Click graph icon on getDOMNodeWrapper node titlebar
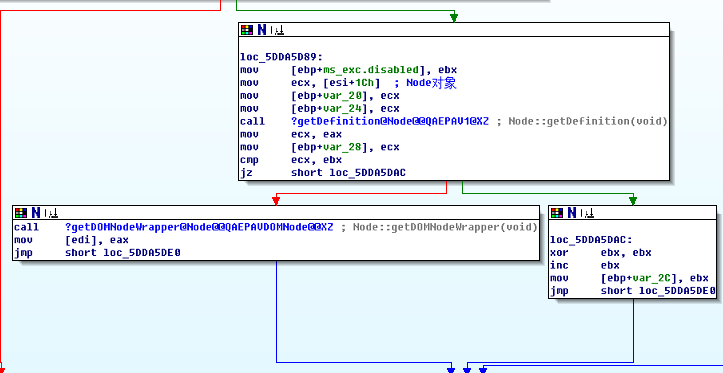This screenshot has height=373, width=723. coord(51,213)
